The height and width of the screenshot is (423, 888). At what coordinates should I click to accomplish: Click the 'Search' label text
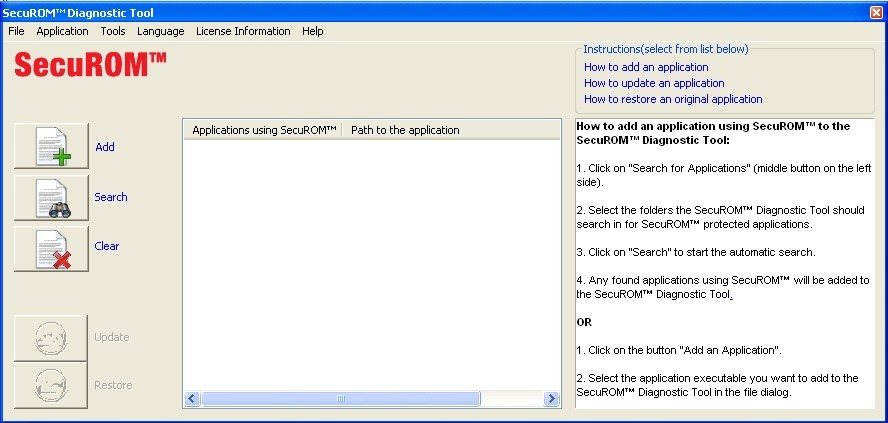pos(111,197)
